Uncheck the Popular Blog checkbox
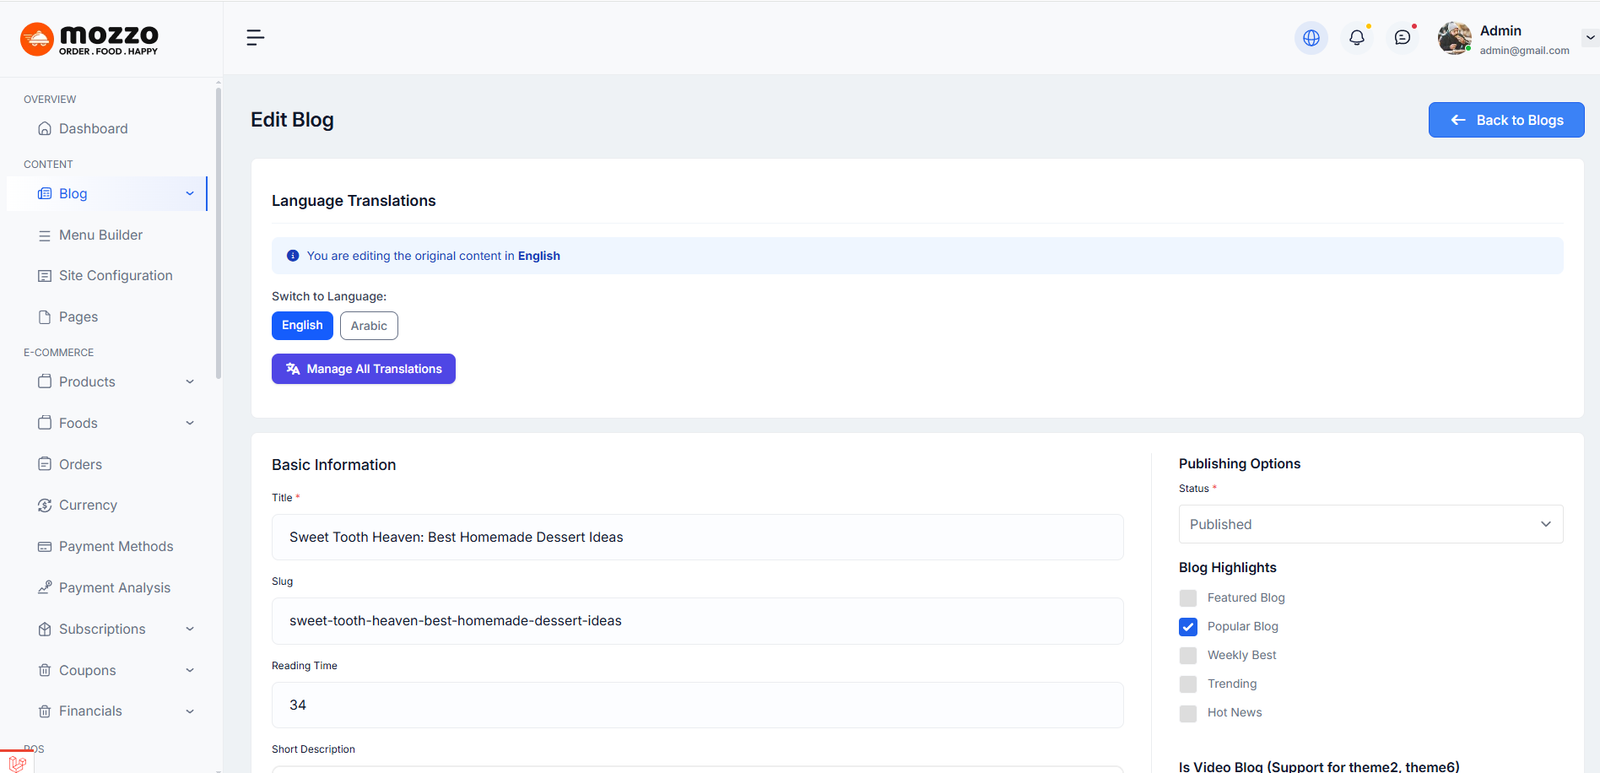1600x773 pixels. click(1188, 627)
